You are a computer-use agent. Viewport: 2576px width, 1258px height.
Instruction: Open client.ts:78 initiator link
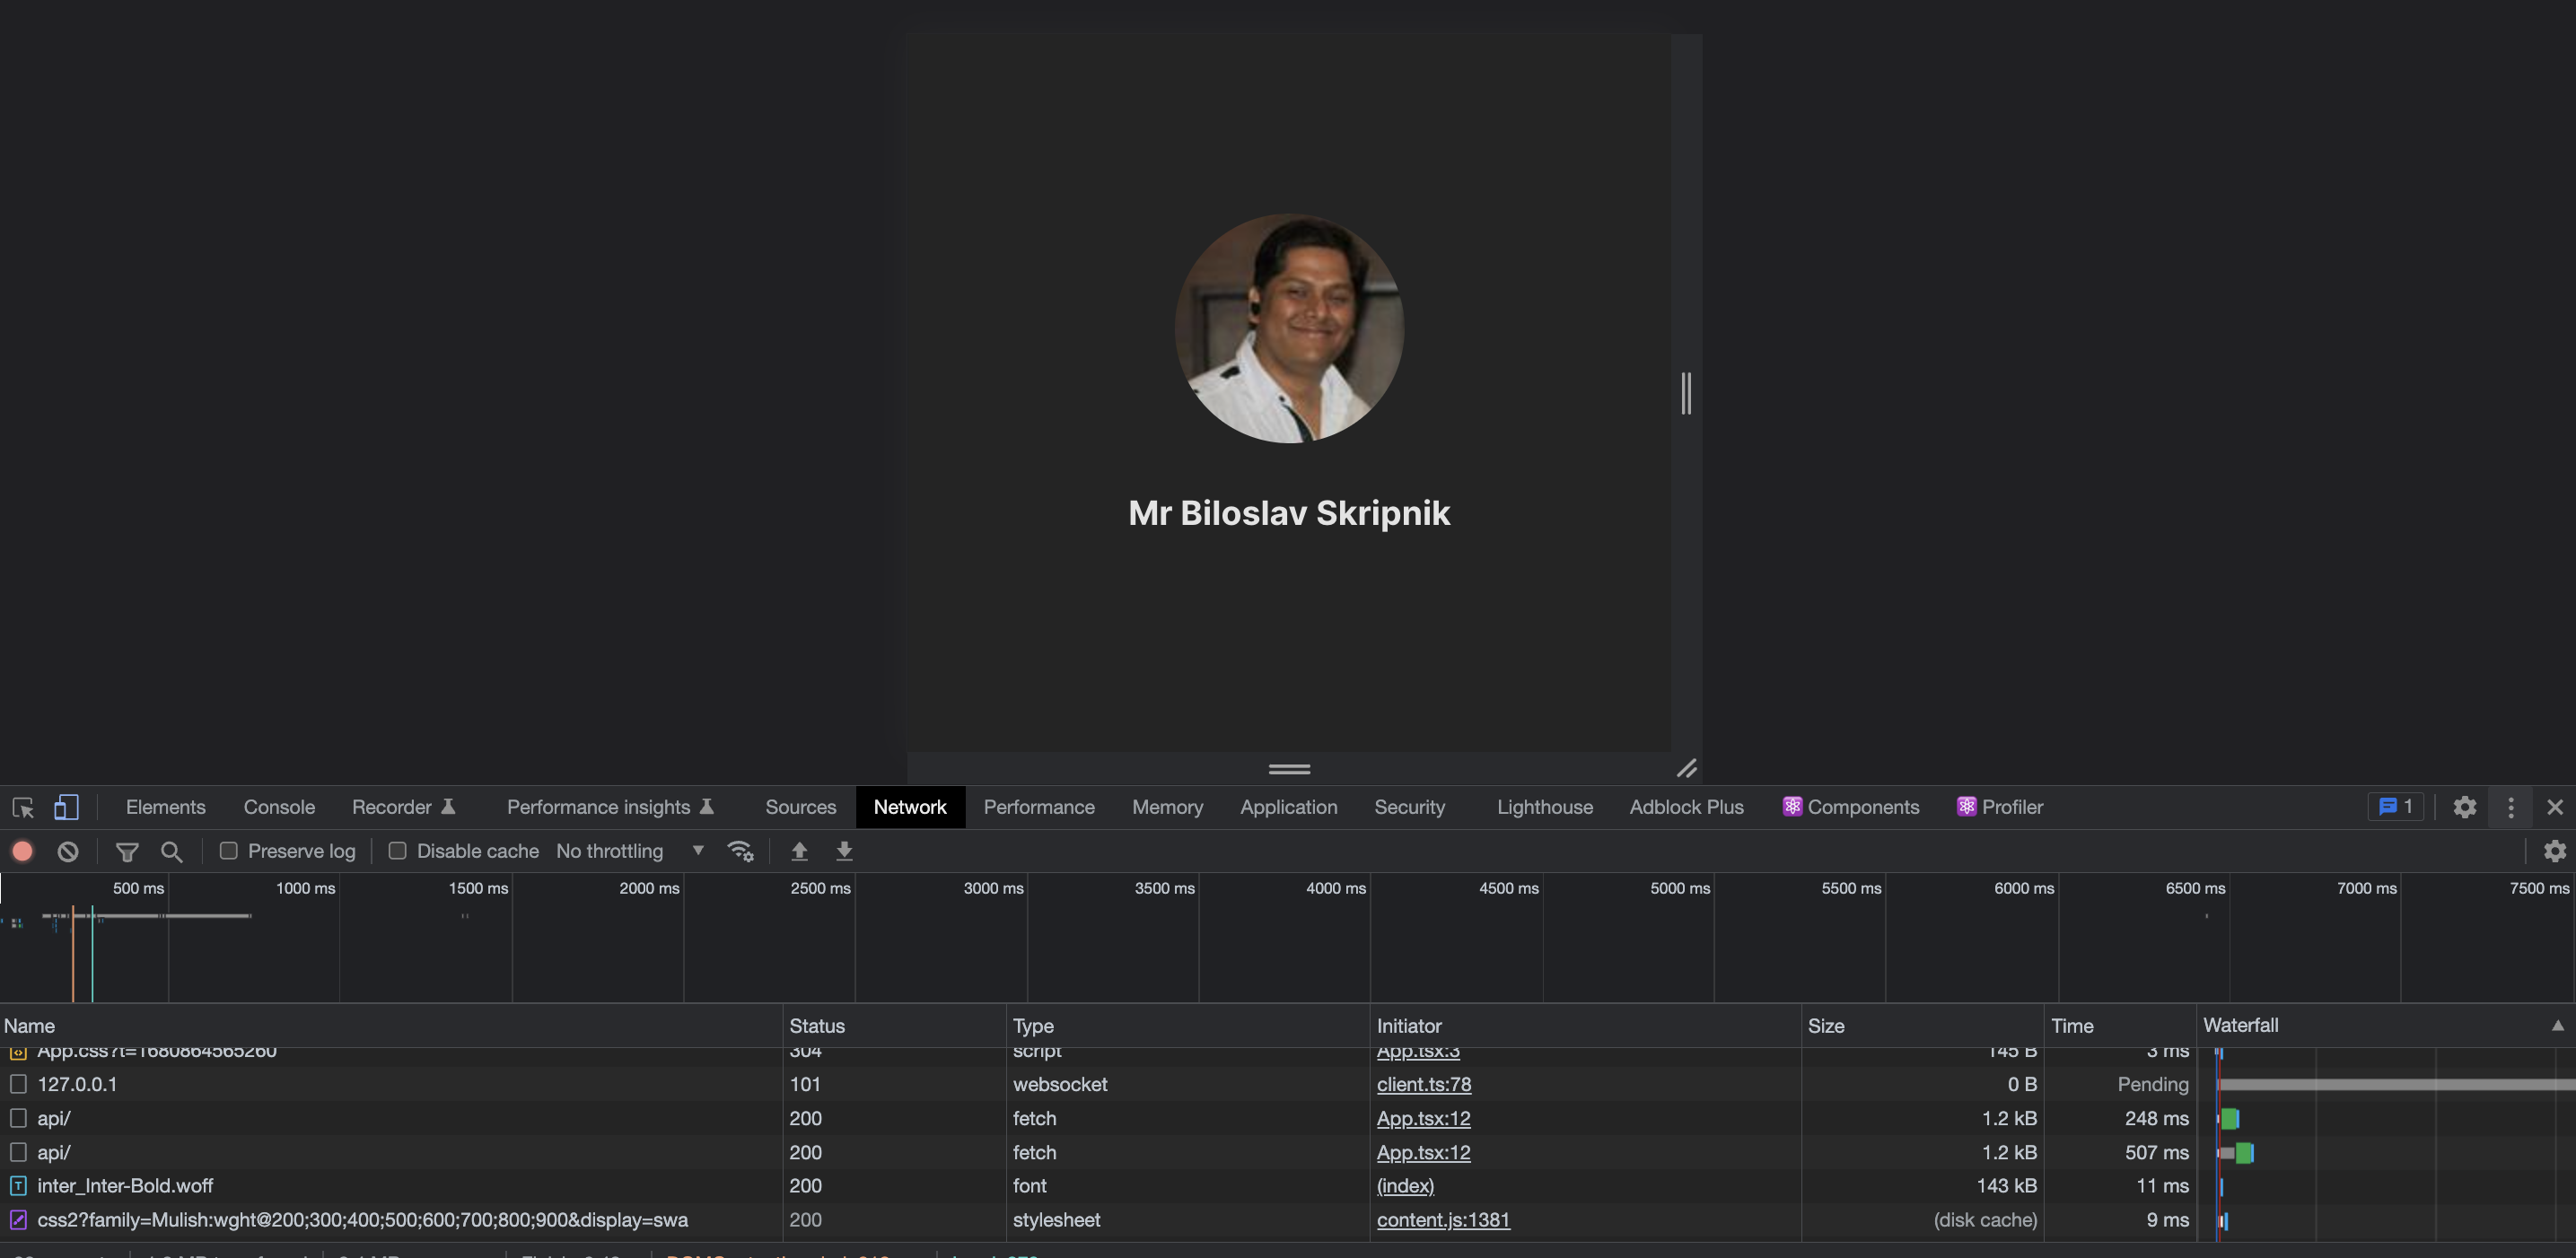[x=1424, y=1084]
